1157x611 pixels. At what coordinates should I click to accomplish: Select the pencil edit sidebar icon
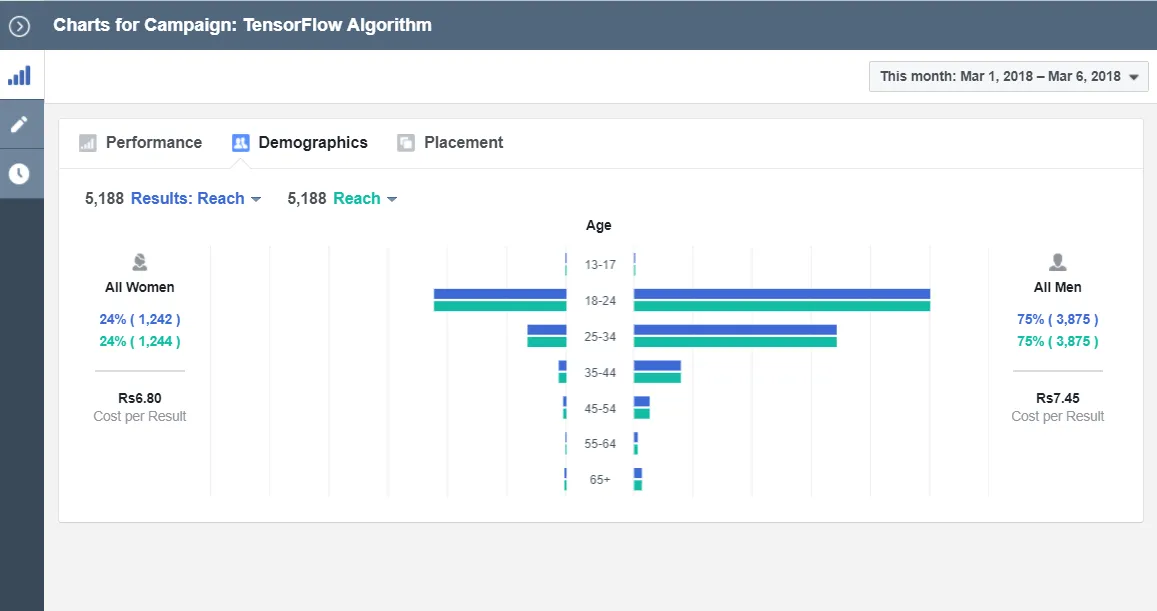19,124
